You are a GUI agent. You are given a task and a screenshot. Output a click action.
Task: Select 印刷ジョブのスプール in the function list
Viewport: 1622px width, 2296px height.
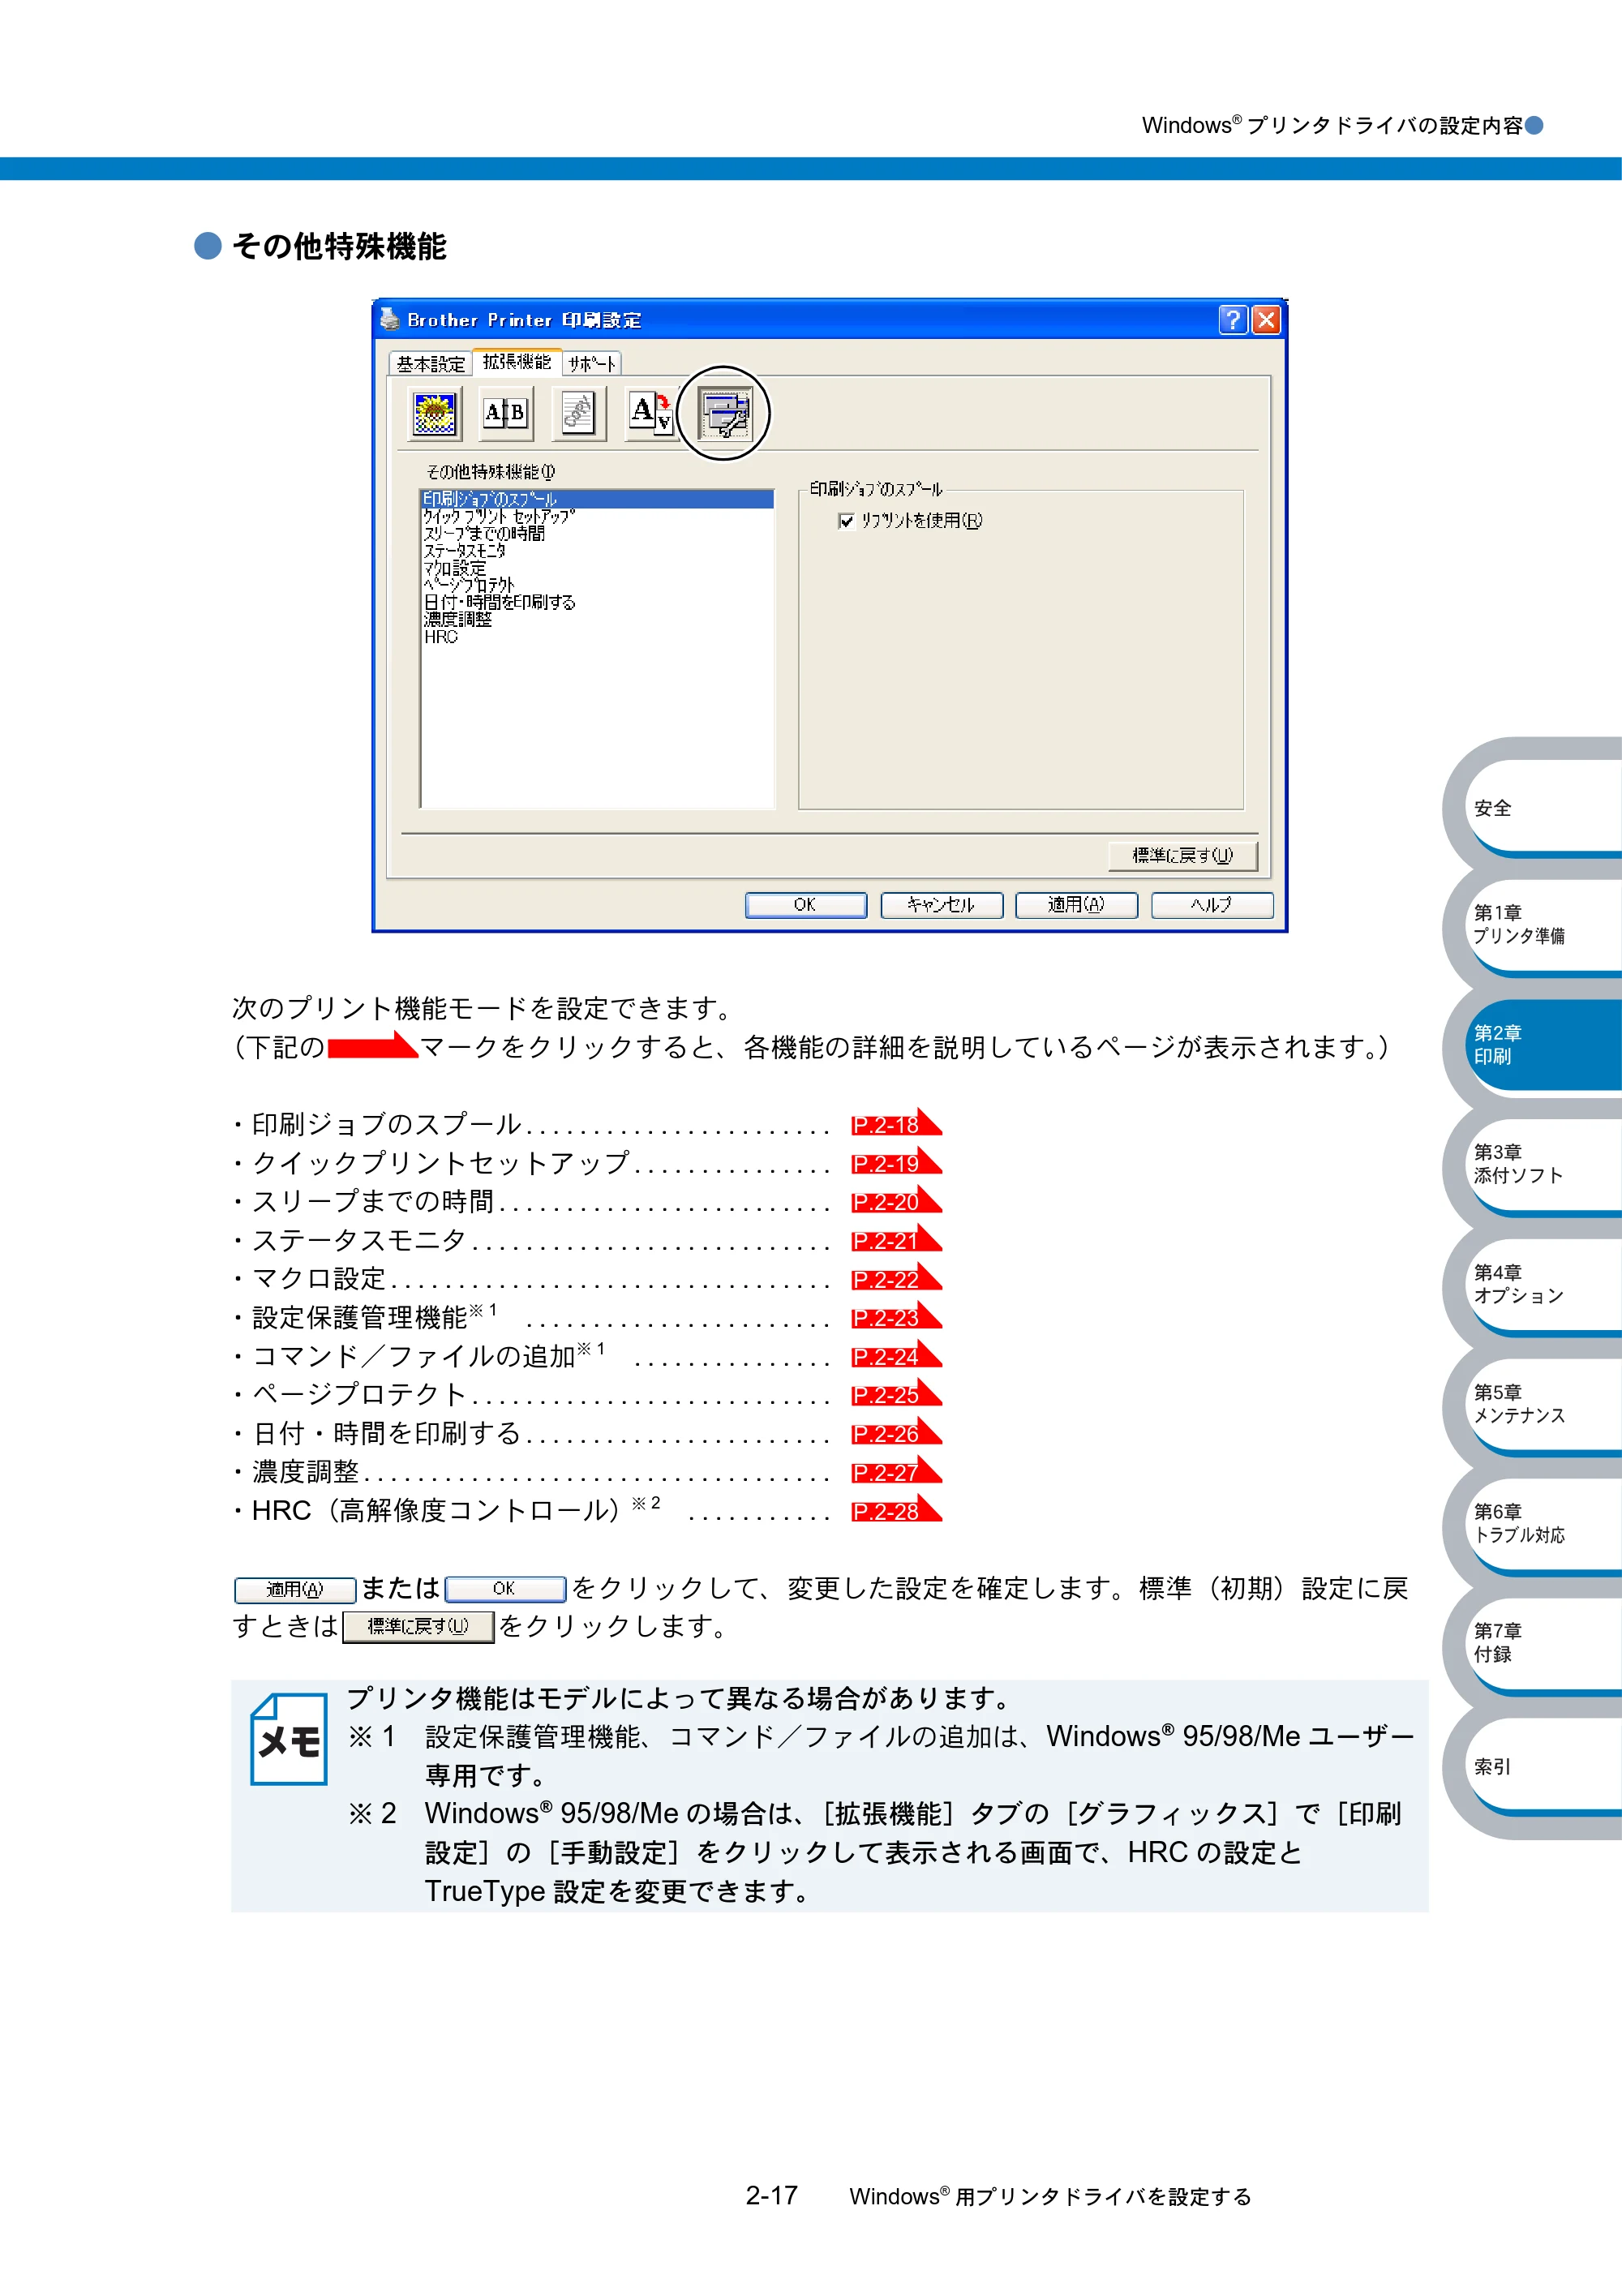(x=597, y=499)
